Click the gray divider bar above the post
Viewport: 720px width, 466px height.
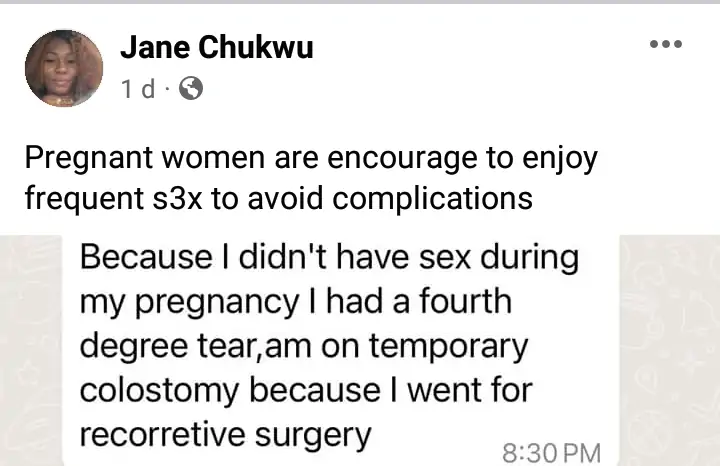coord(360,3)
